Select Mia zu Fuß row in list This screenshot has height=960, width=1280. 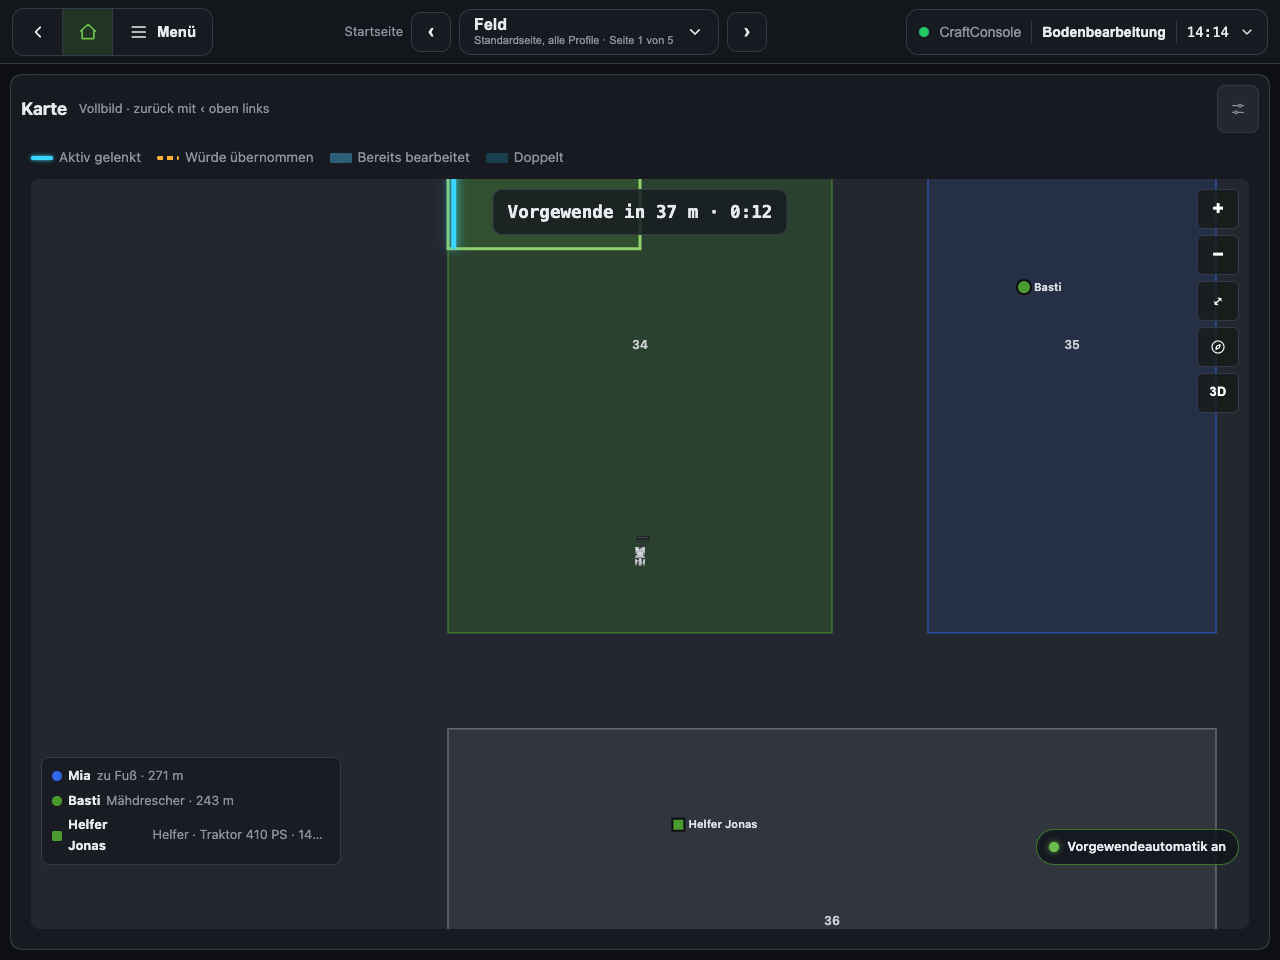(x=191, y=776)
